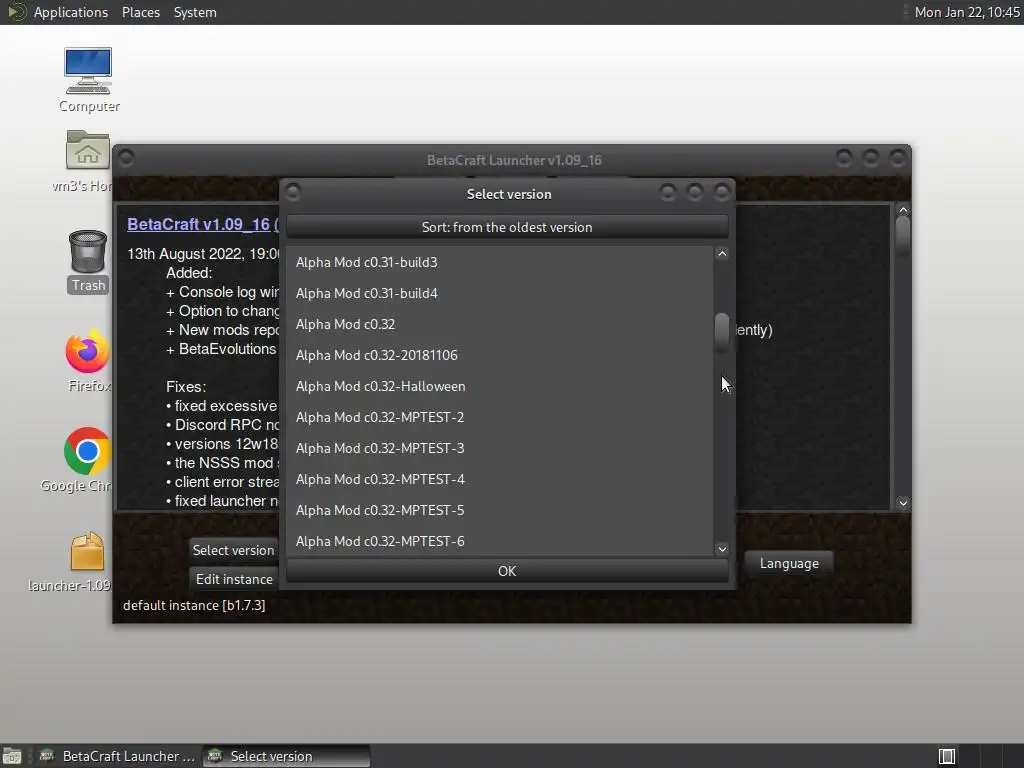Image resolution: width=1024 pixels, height=768 pixels.
Task: Open the Applications menu
Action: 71,12
